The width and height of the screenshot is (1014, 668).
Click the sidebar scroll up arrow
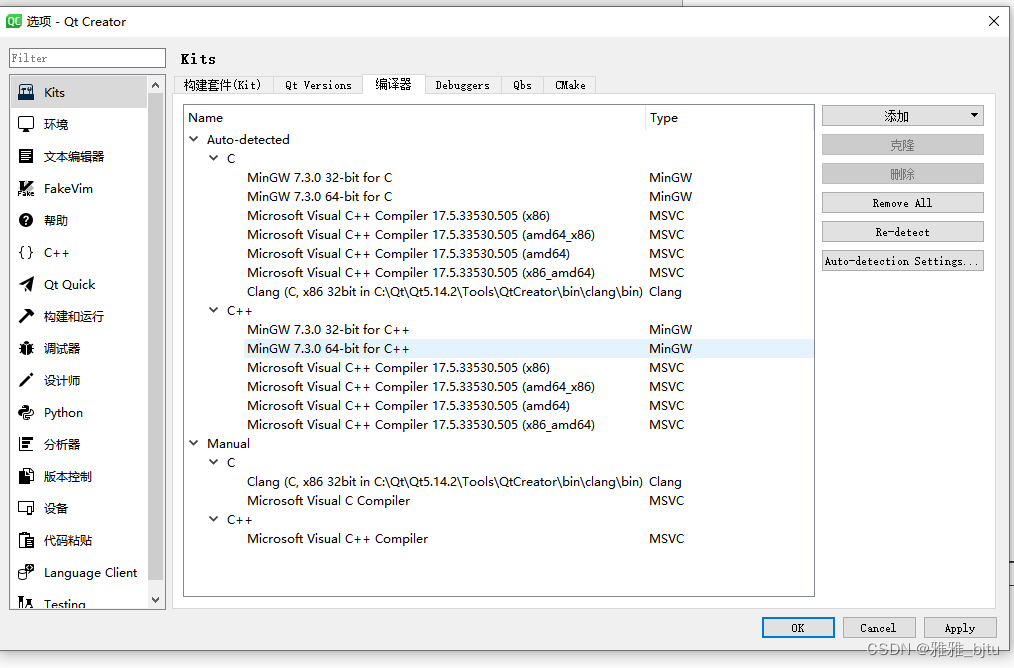[155, 85]
